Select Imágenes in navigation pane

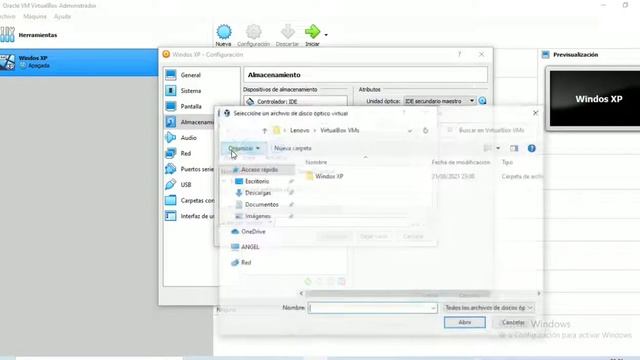[x=258, y=216]
